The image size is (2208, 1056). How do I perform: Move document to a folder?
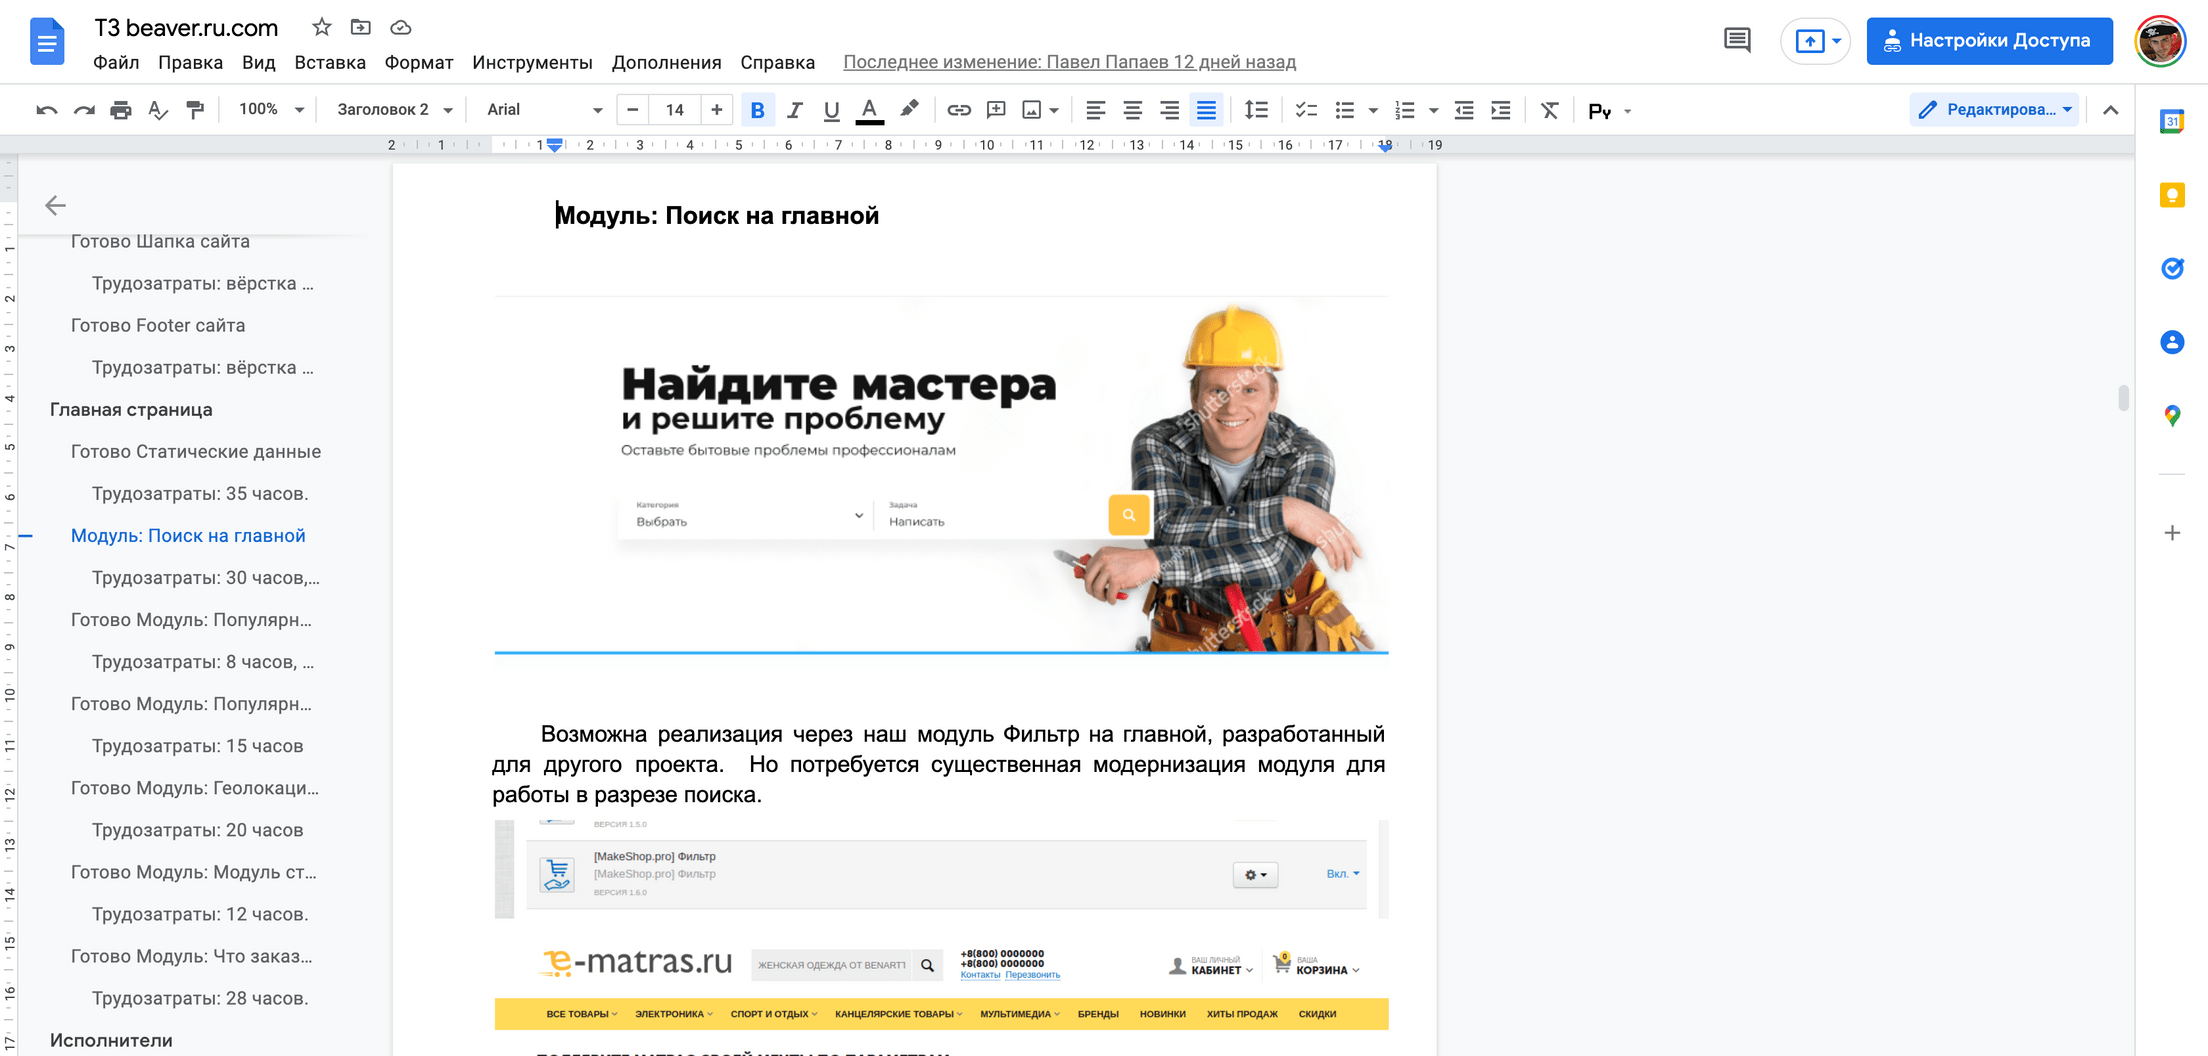pos(361,27)
